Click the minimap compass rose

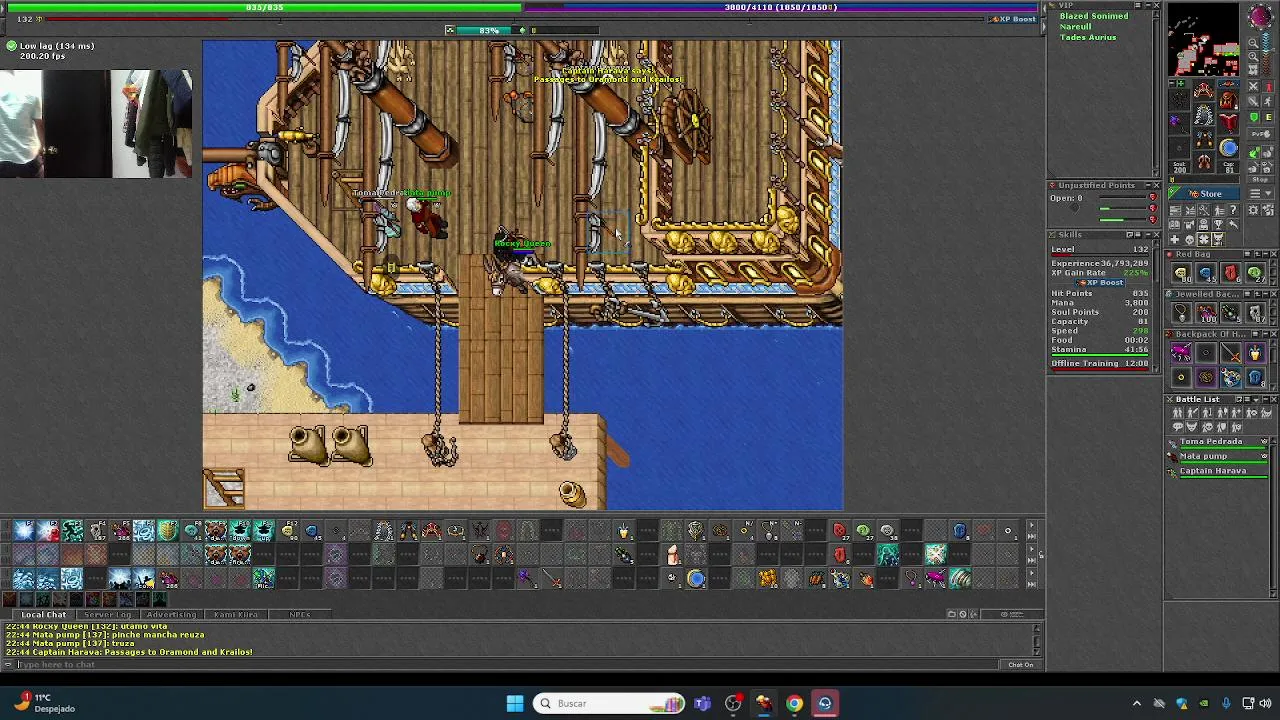point(1260,16)
